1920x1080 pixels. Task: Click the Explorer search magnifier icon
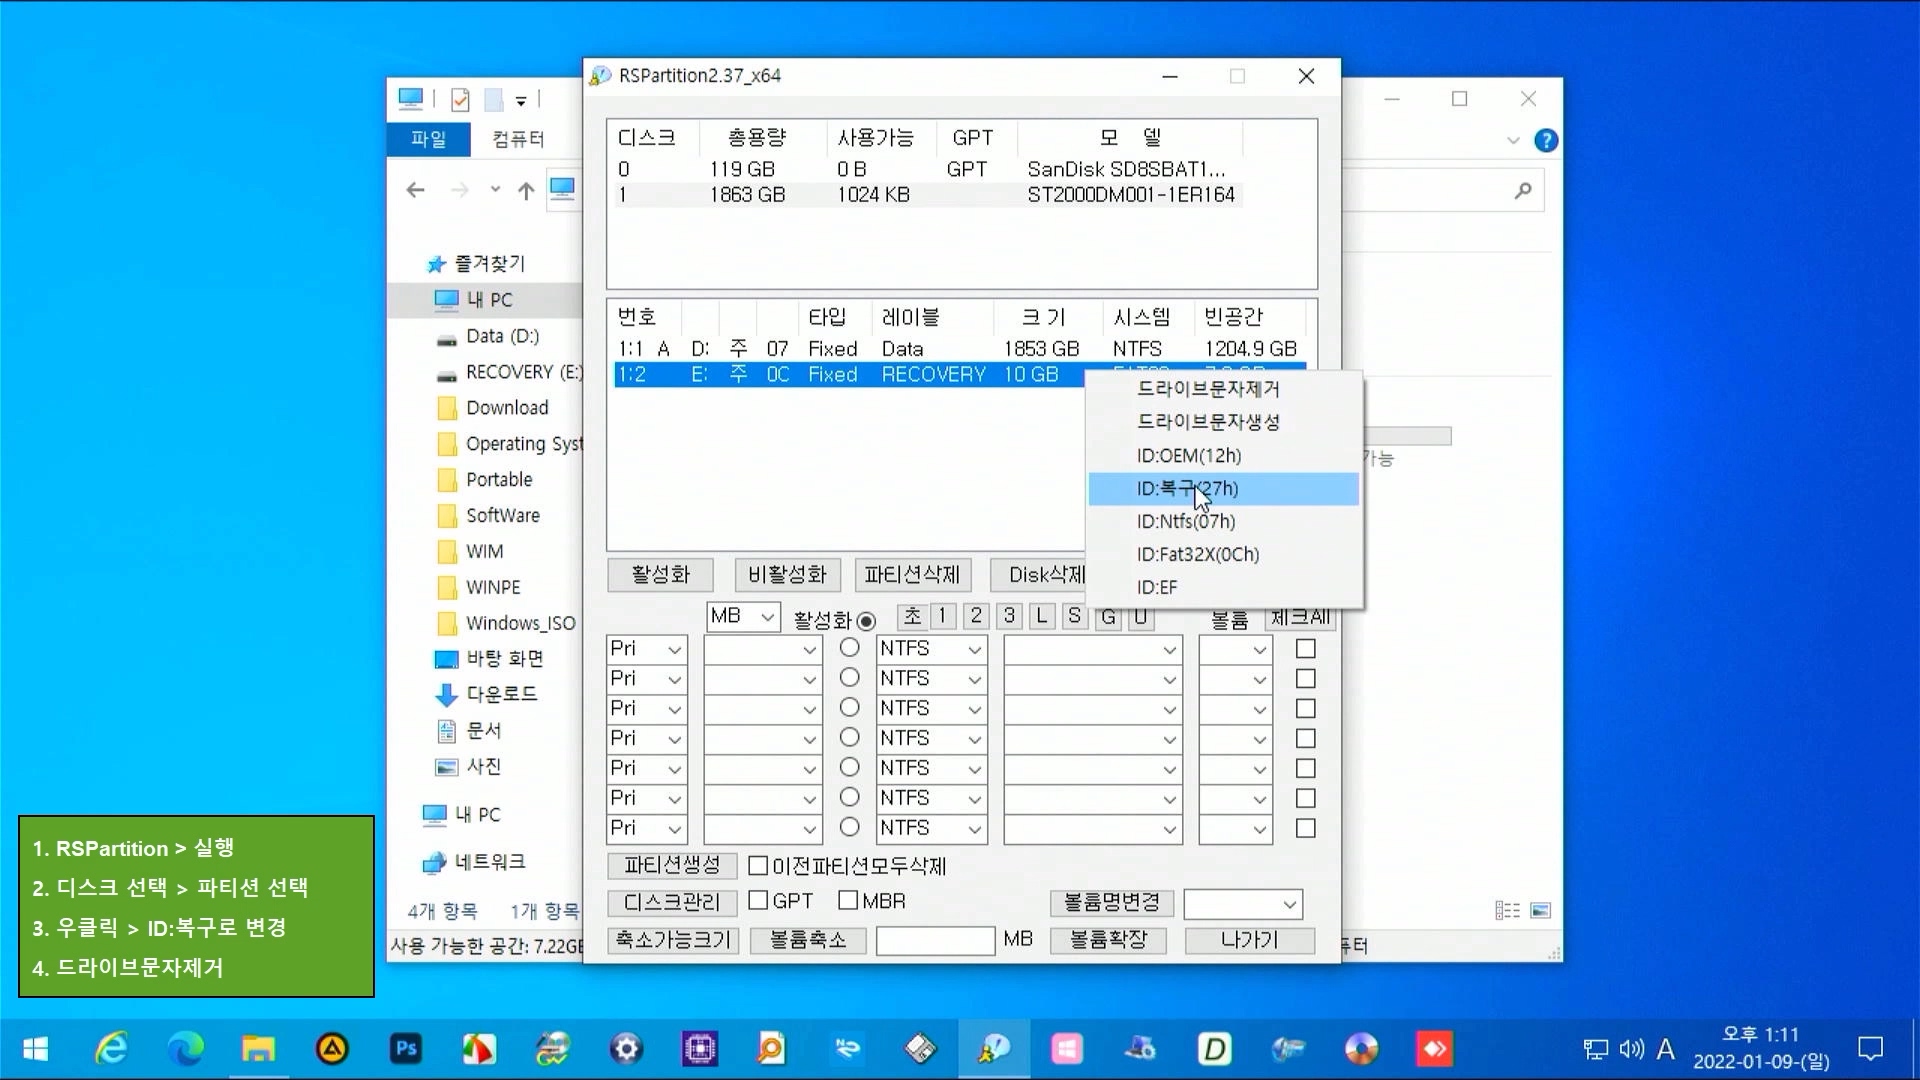[1523, 190]
